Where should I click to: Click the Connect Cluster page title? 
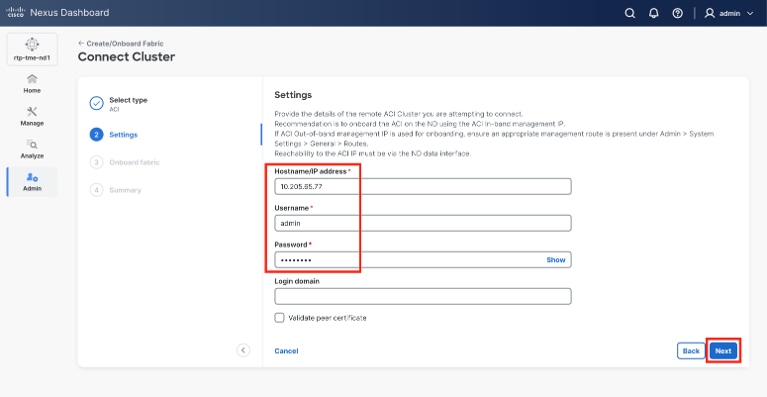[126, 57]
